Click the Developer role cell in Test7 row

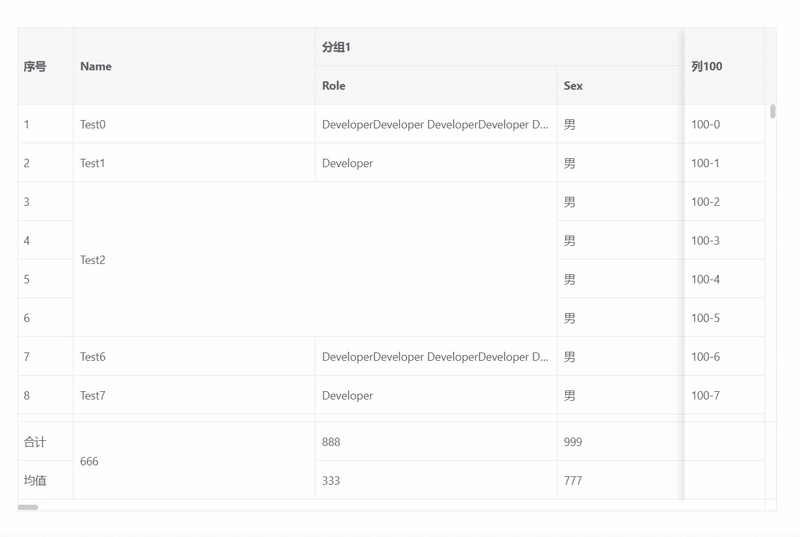click(436, 395)
